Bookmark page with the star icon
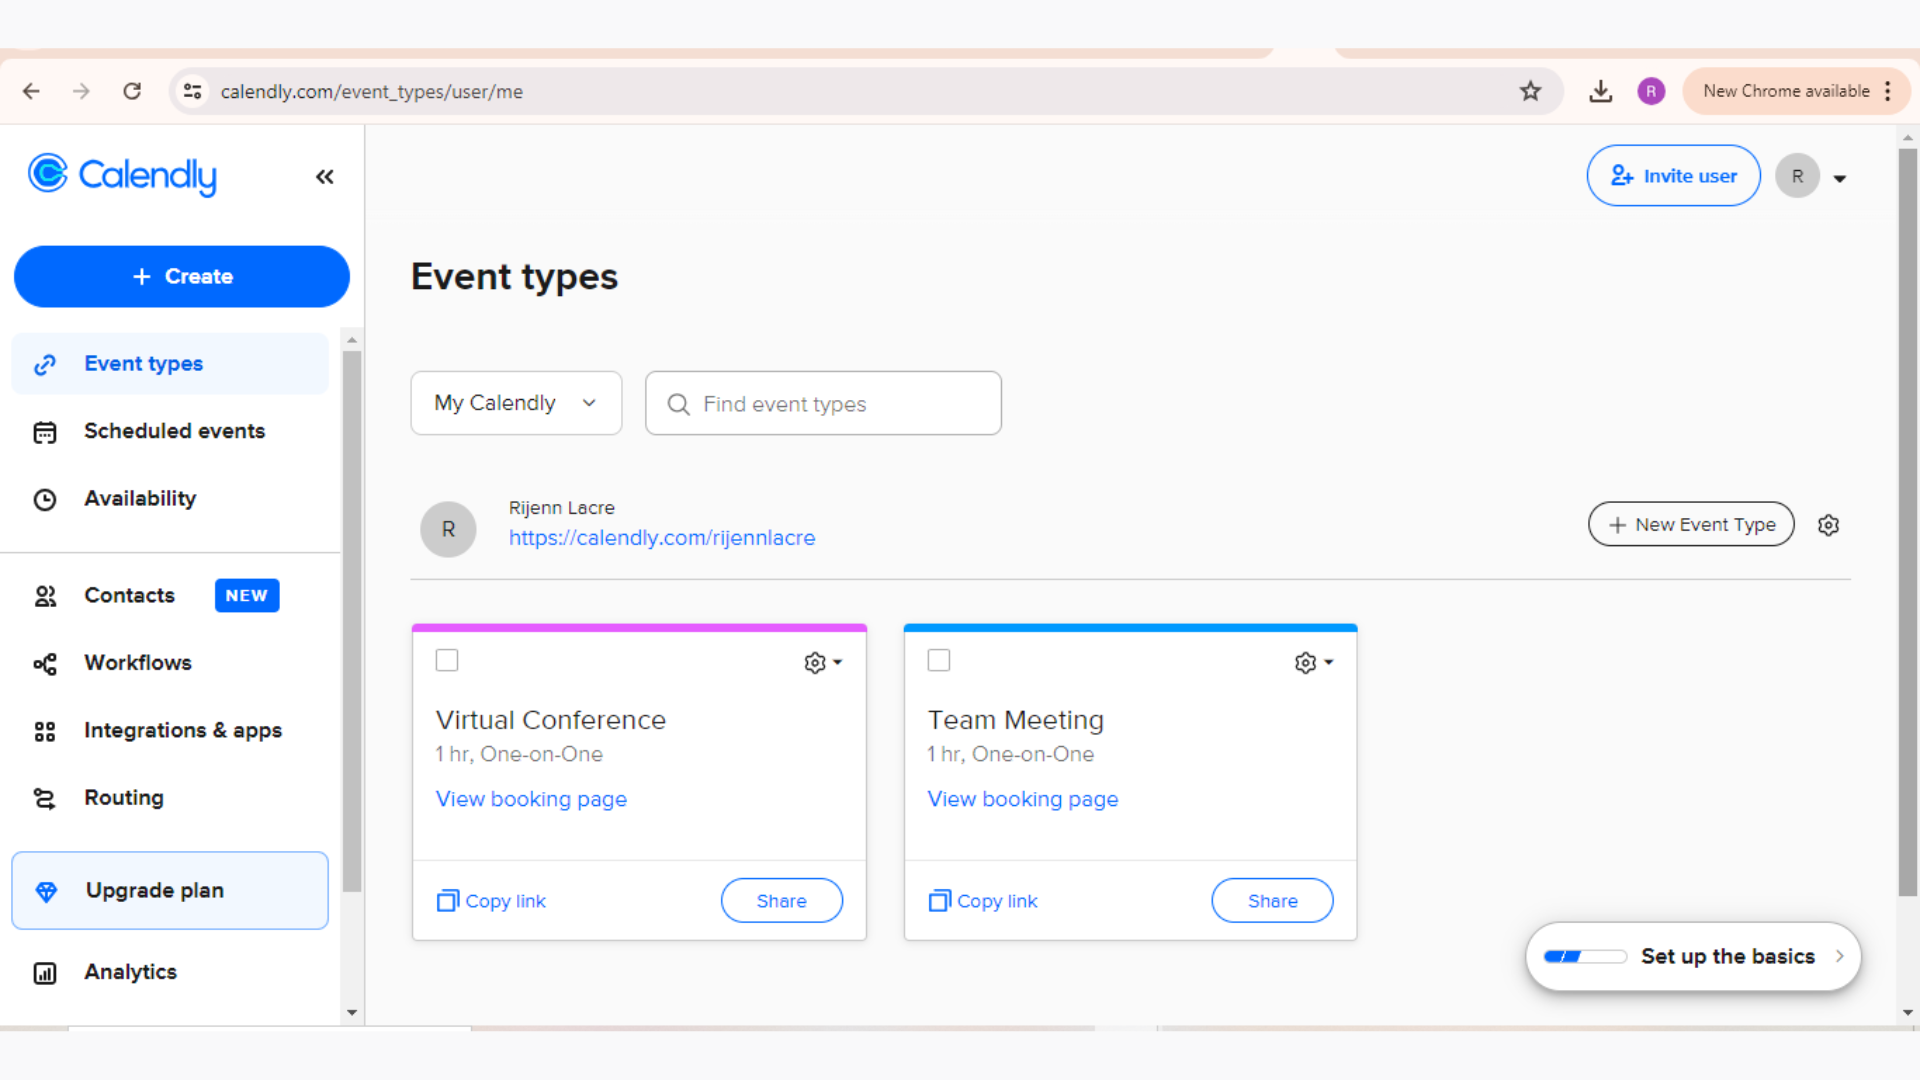 click(1530, 91)
